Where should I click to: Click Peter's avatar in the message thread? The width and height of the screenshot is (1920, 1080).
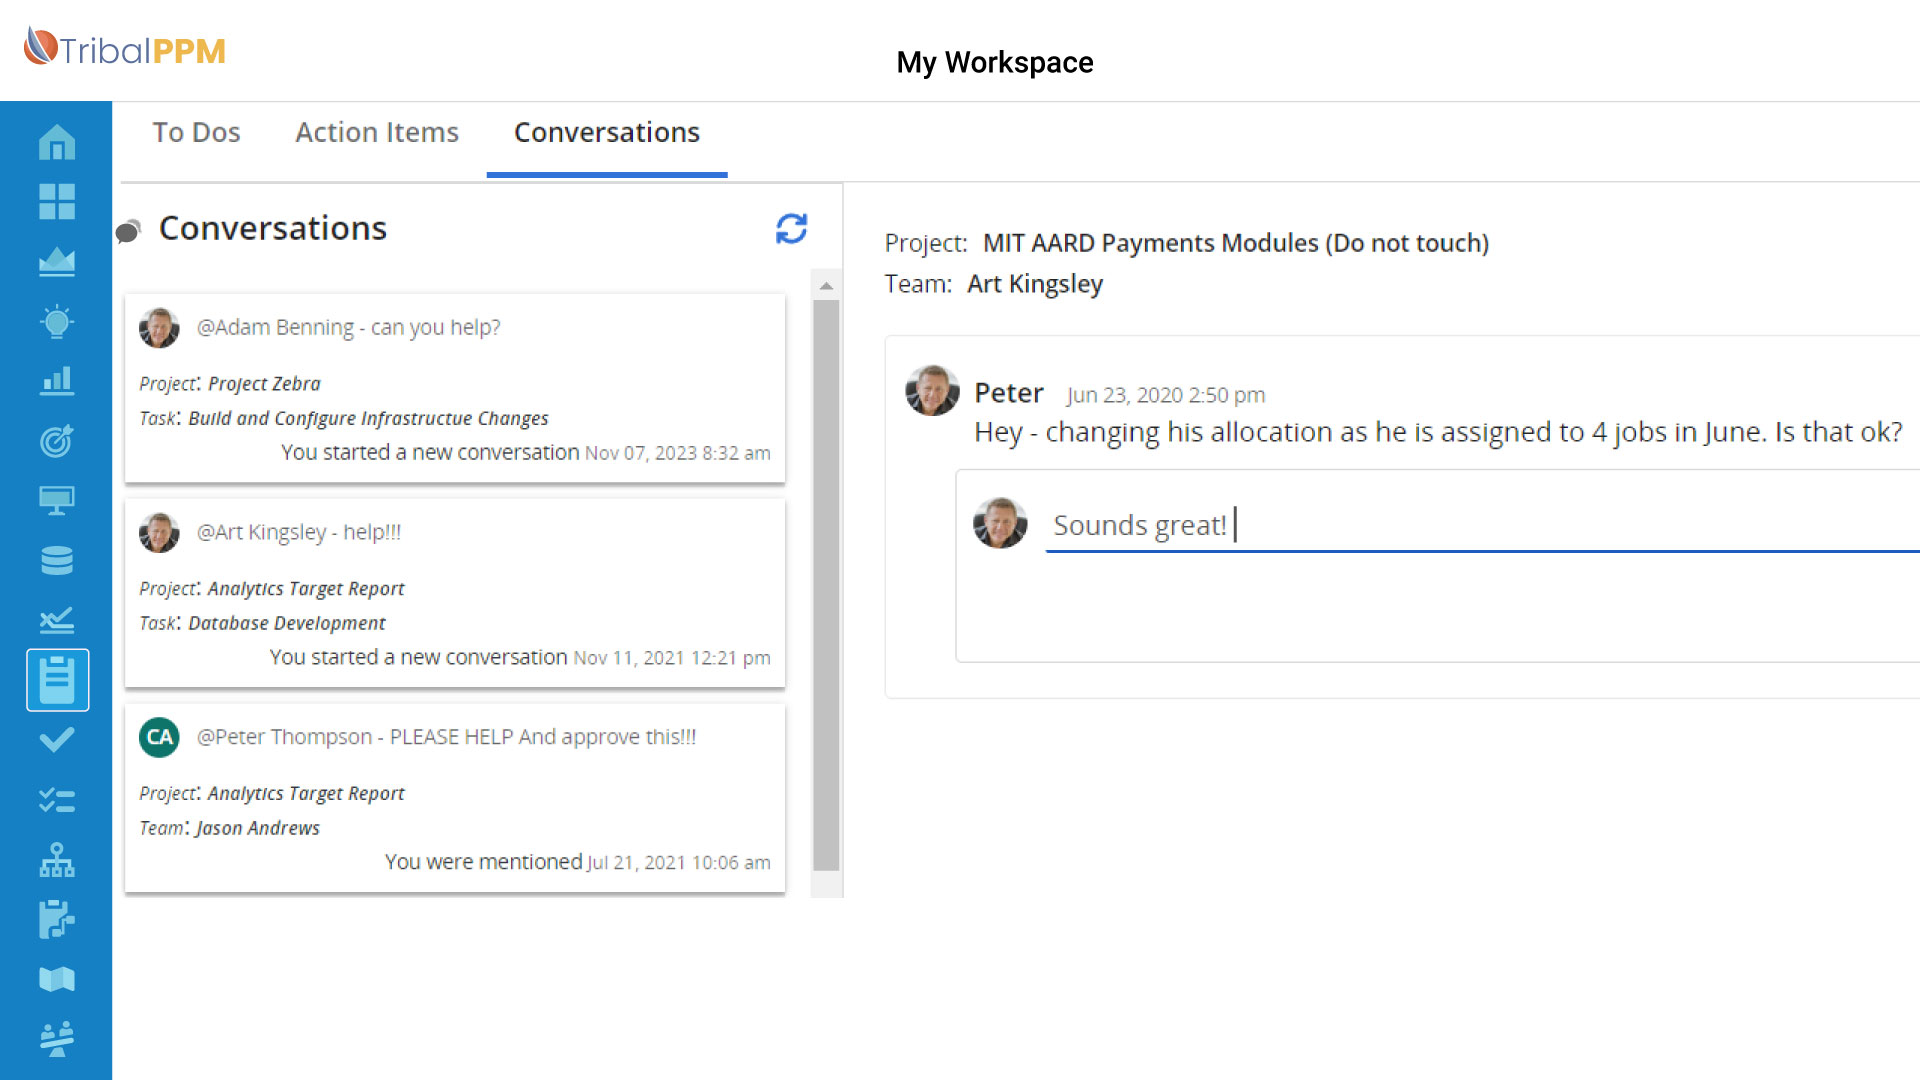[932, 391]
